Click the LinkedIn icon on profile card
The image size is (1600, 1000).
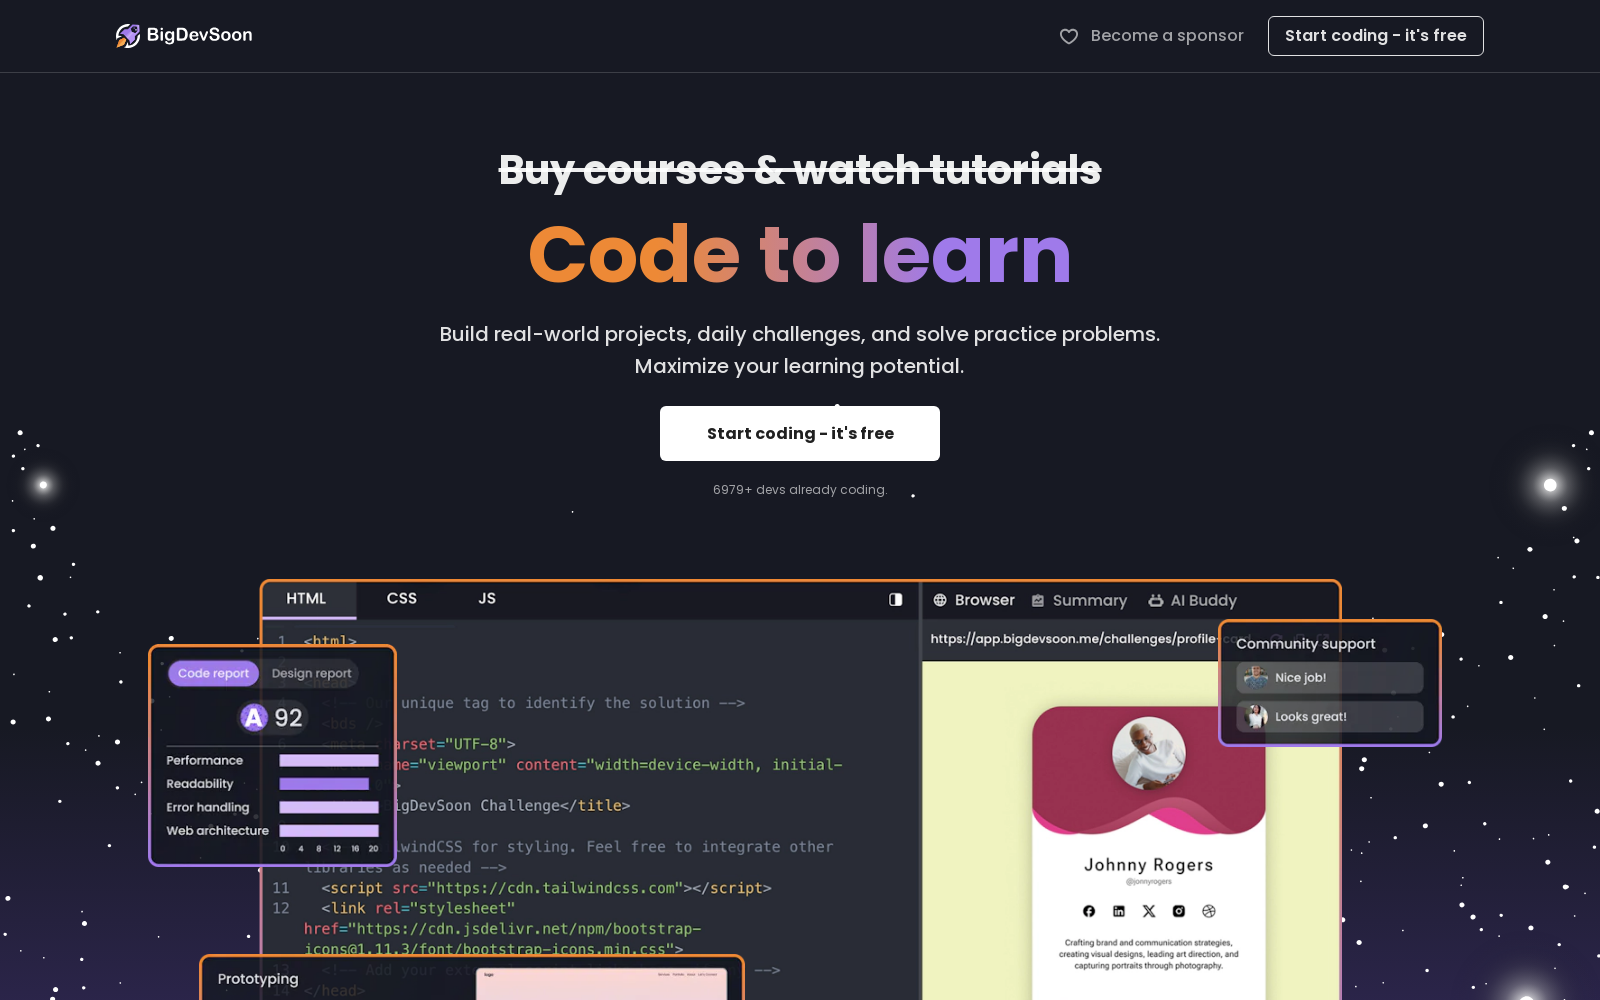(1119, 911)
